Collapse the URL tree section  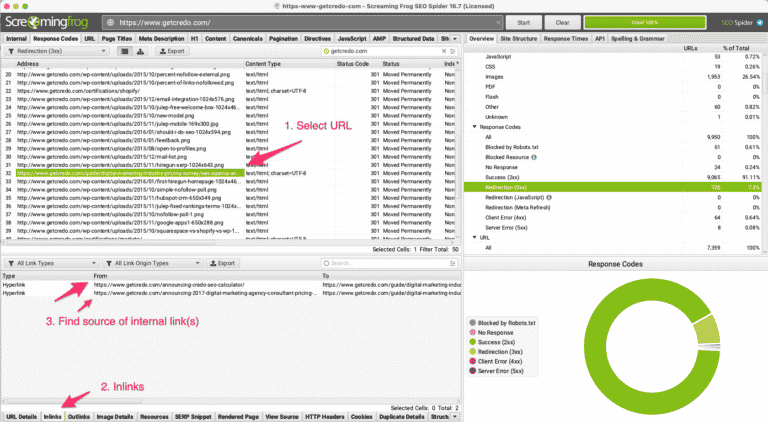coord(474,237)
